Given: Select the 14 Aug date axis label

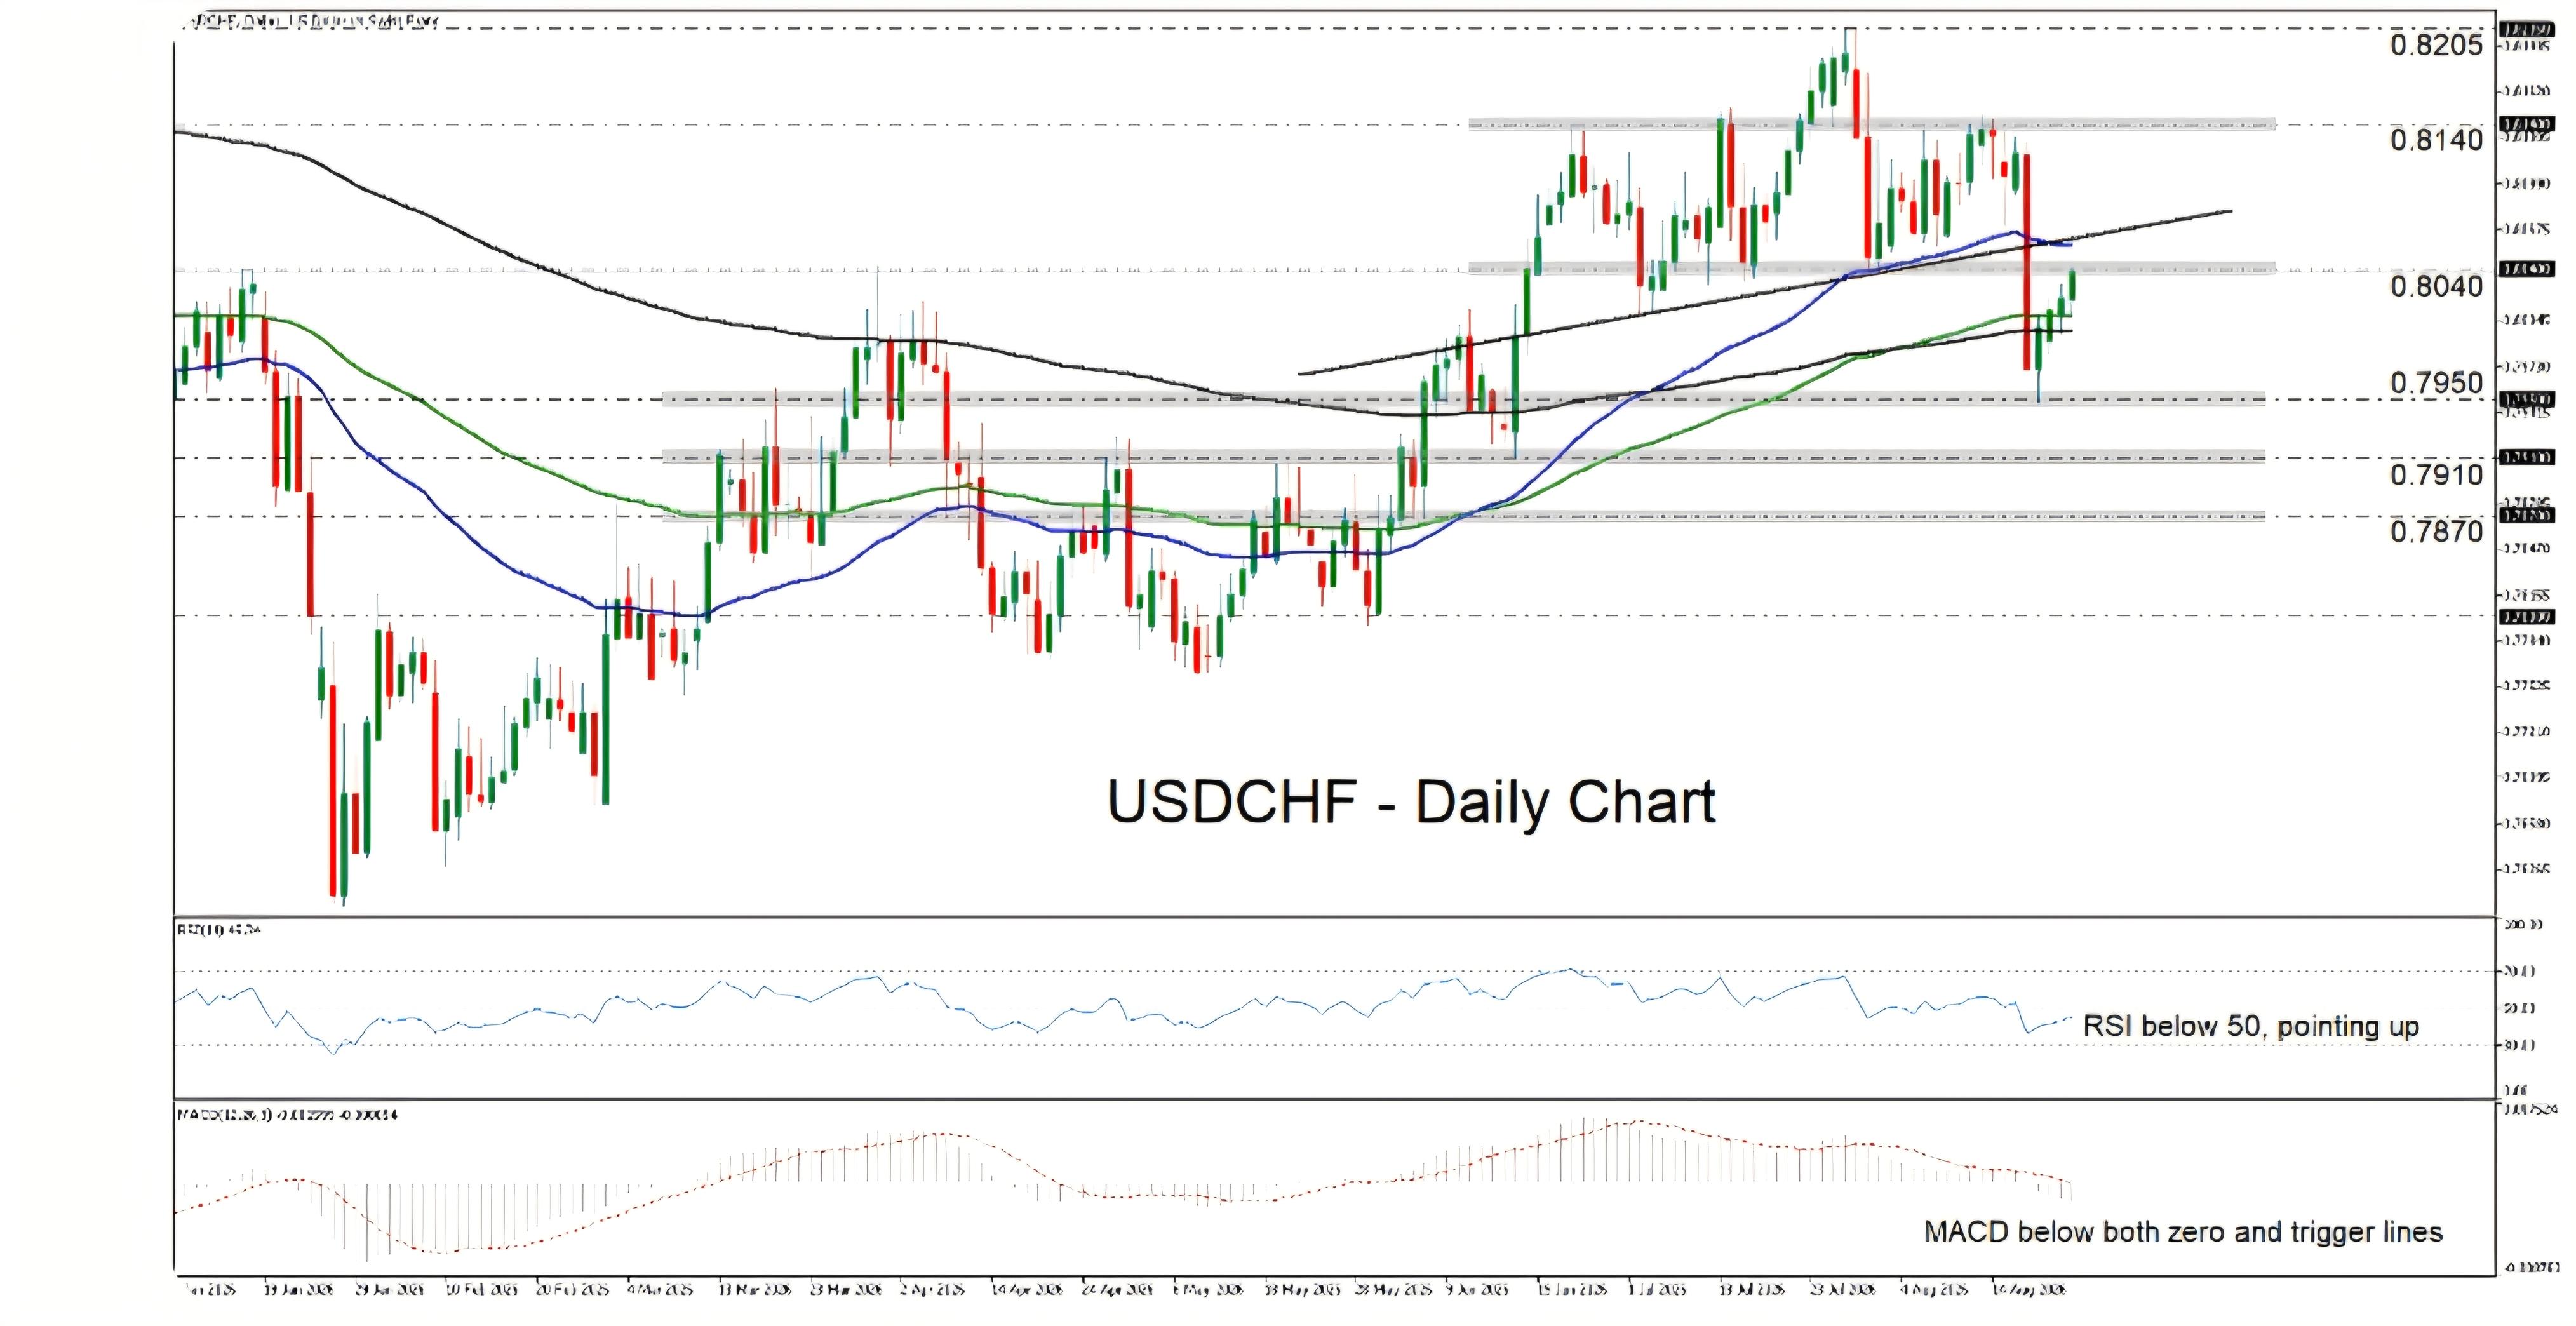Looking at the screenshot, I should [2028, 1290].
